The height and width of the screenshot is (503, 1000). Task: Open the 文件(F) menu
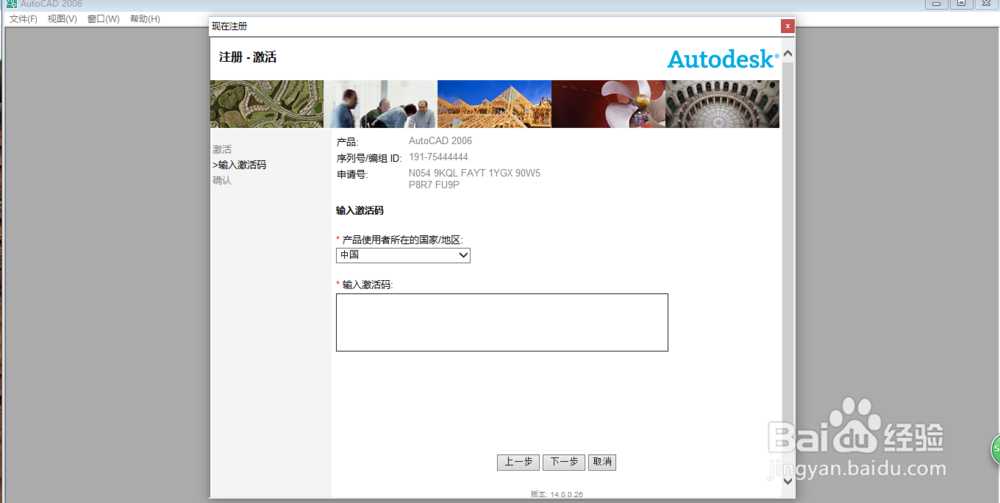[x=23, y=19]
